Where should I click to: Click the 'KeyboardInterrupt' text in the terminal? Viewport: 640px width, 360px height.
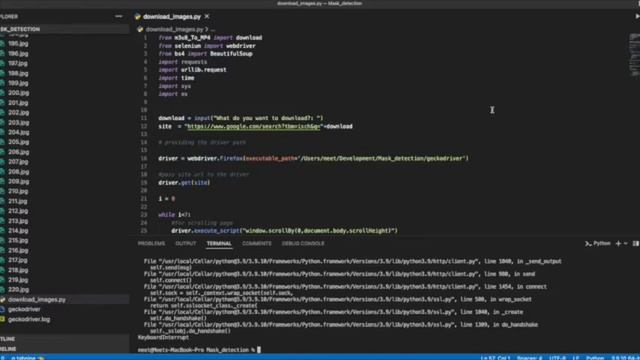pyautogui.click(x=163, y=338)
